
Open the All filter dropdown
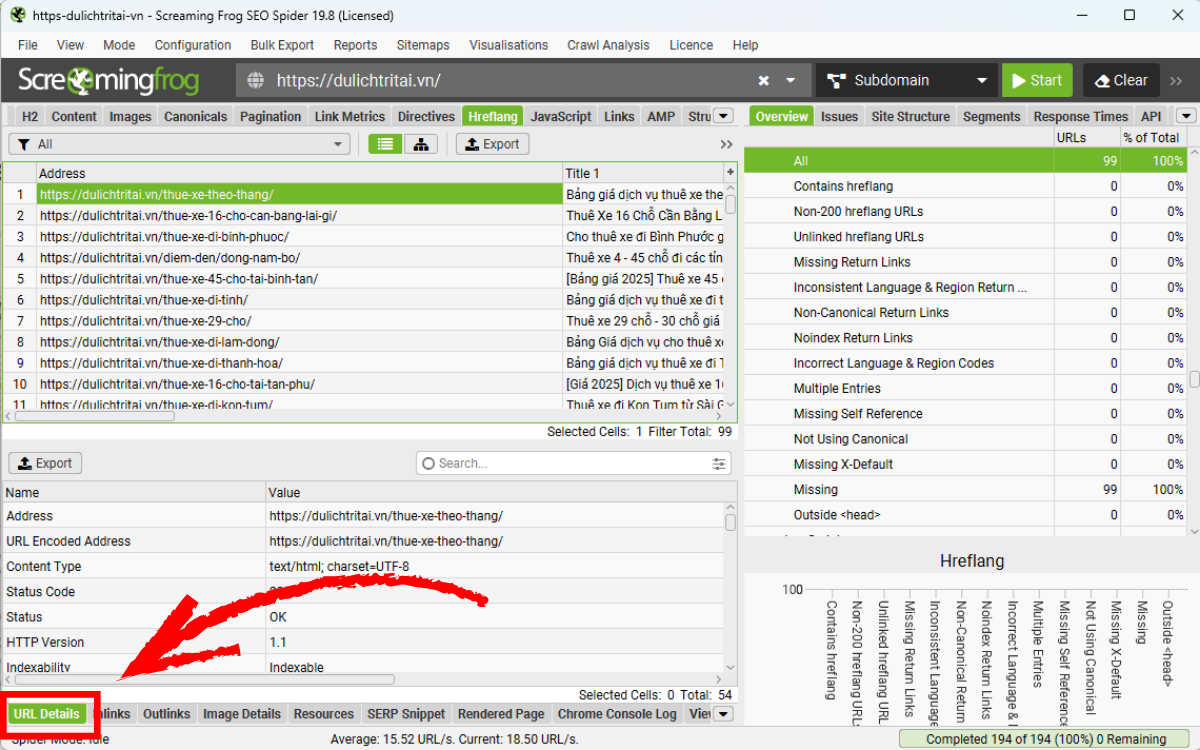(x=180, y=144)
